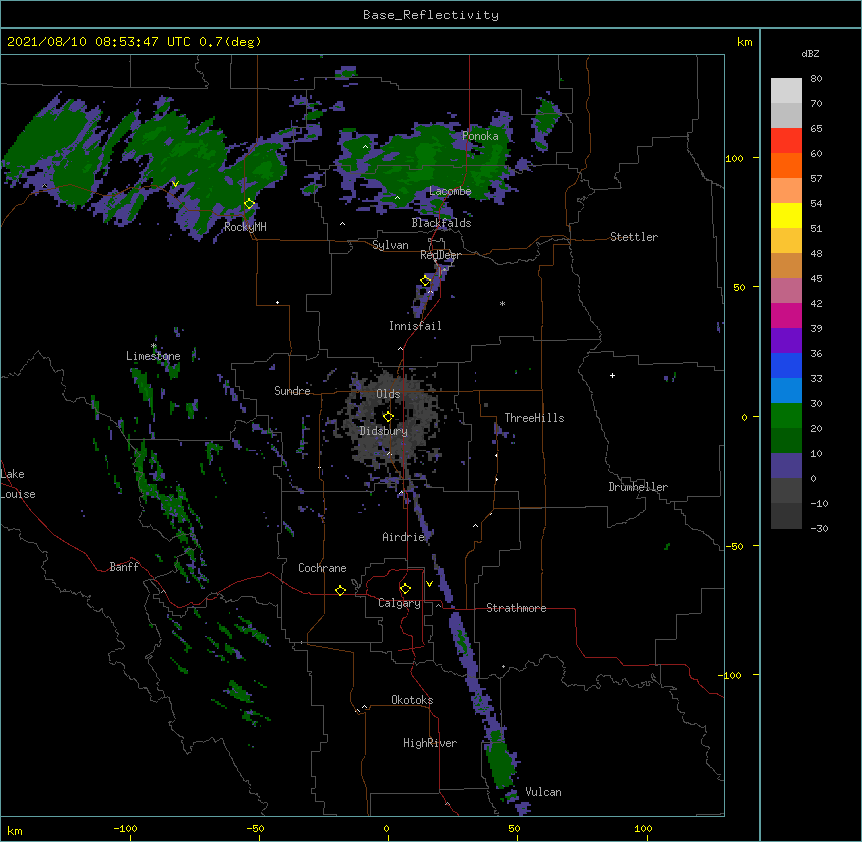The image size is (862, 842).
Task: Click the RockyMH town label
Action: pyautogui.click(x=245, y=227)
